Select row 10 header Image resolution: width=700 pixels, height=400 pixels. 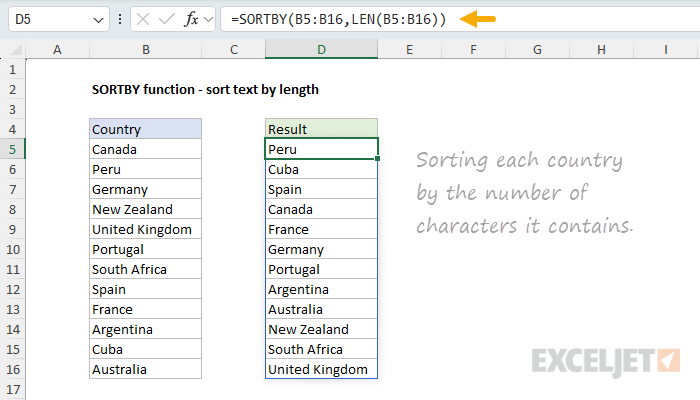click(x=12, y=249)
